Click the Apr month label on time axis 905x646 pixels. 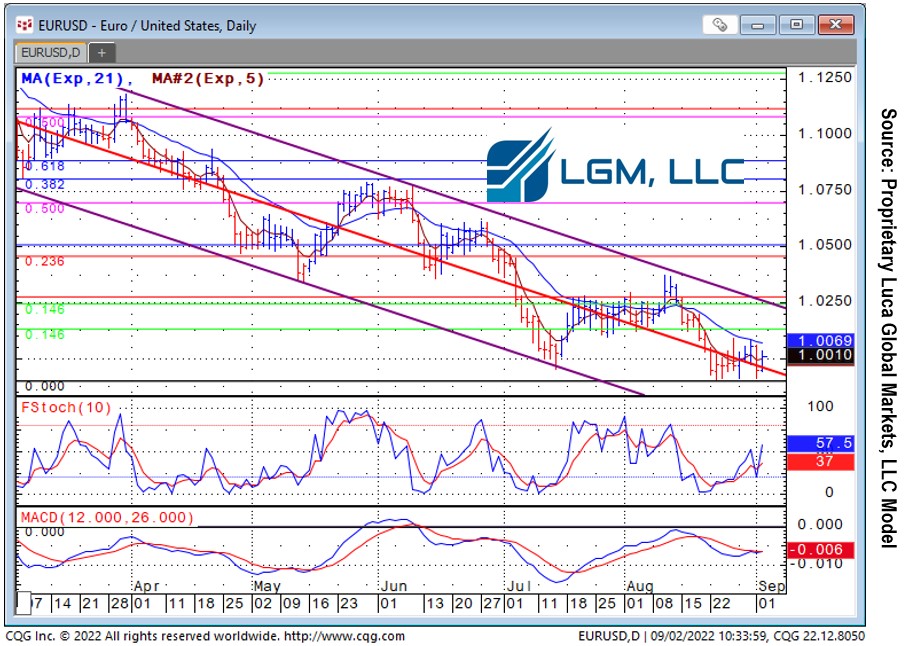pos(146,587)
